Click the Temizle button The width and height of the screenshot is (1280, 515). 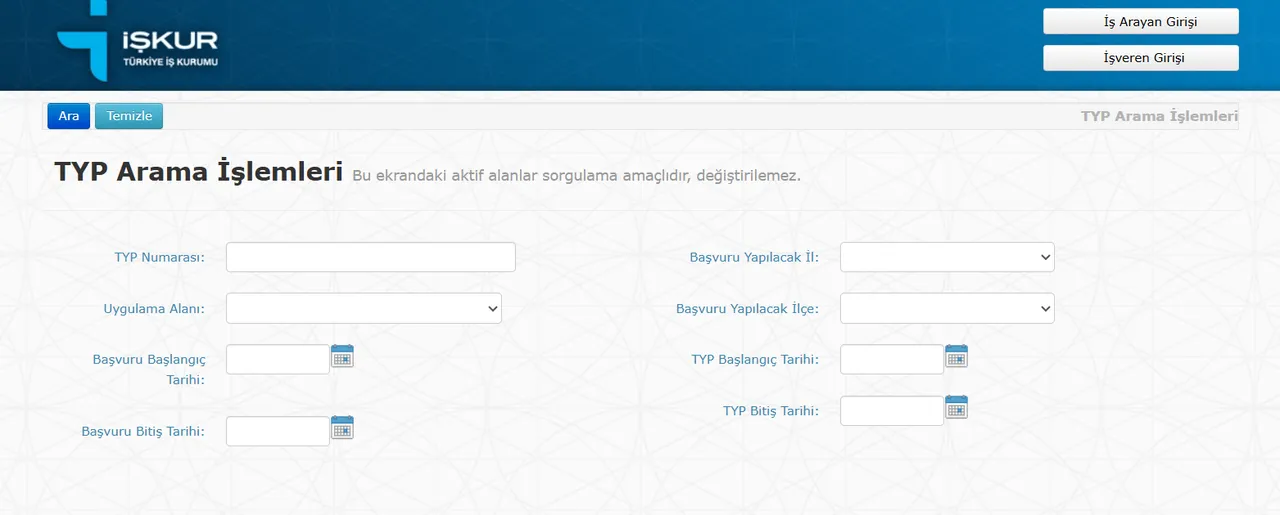pos(129,116)
